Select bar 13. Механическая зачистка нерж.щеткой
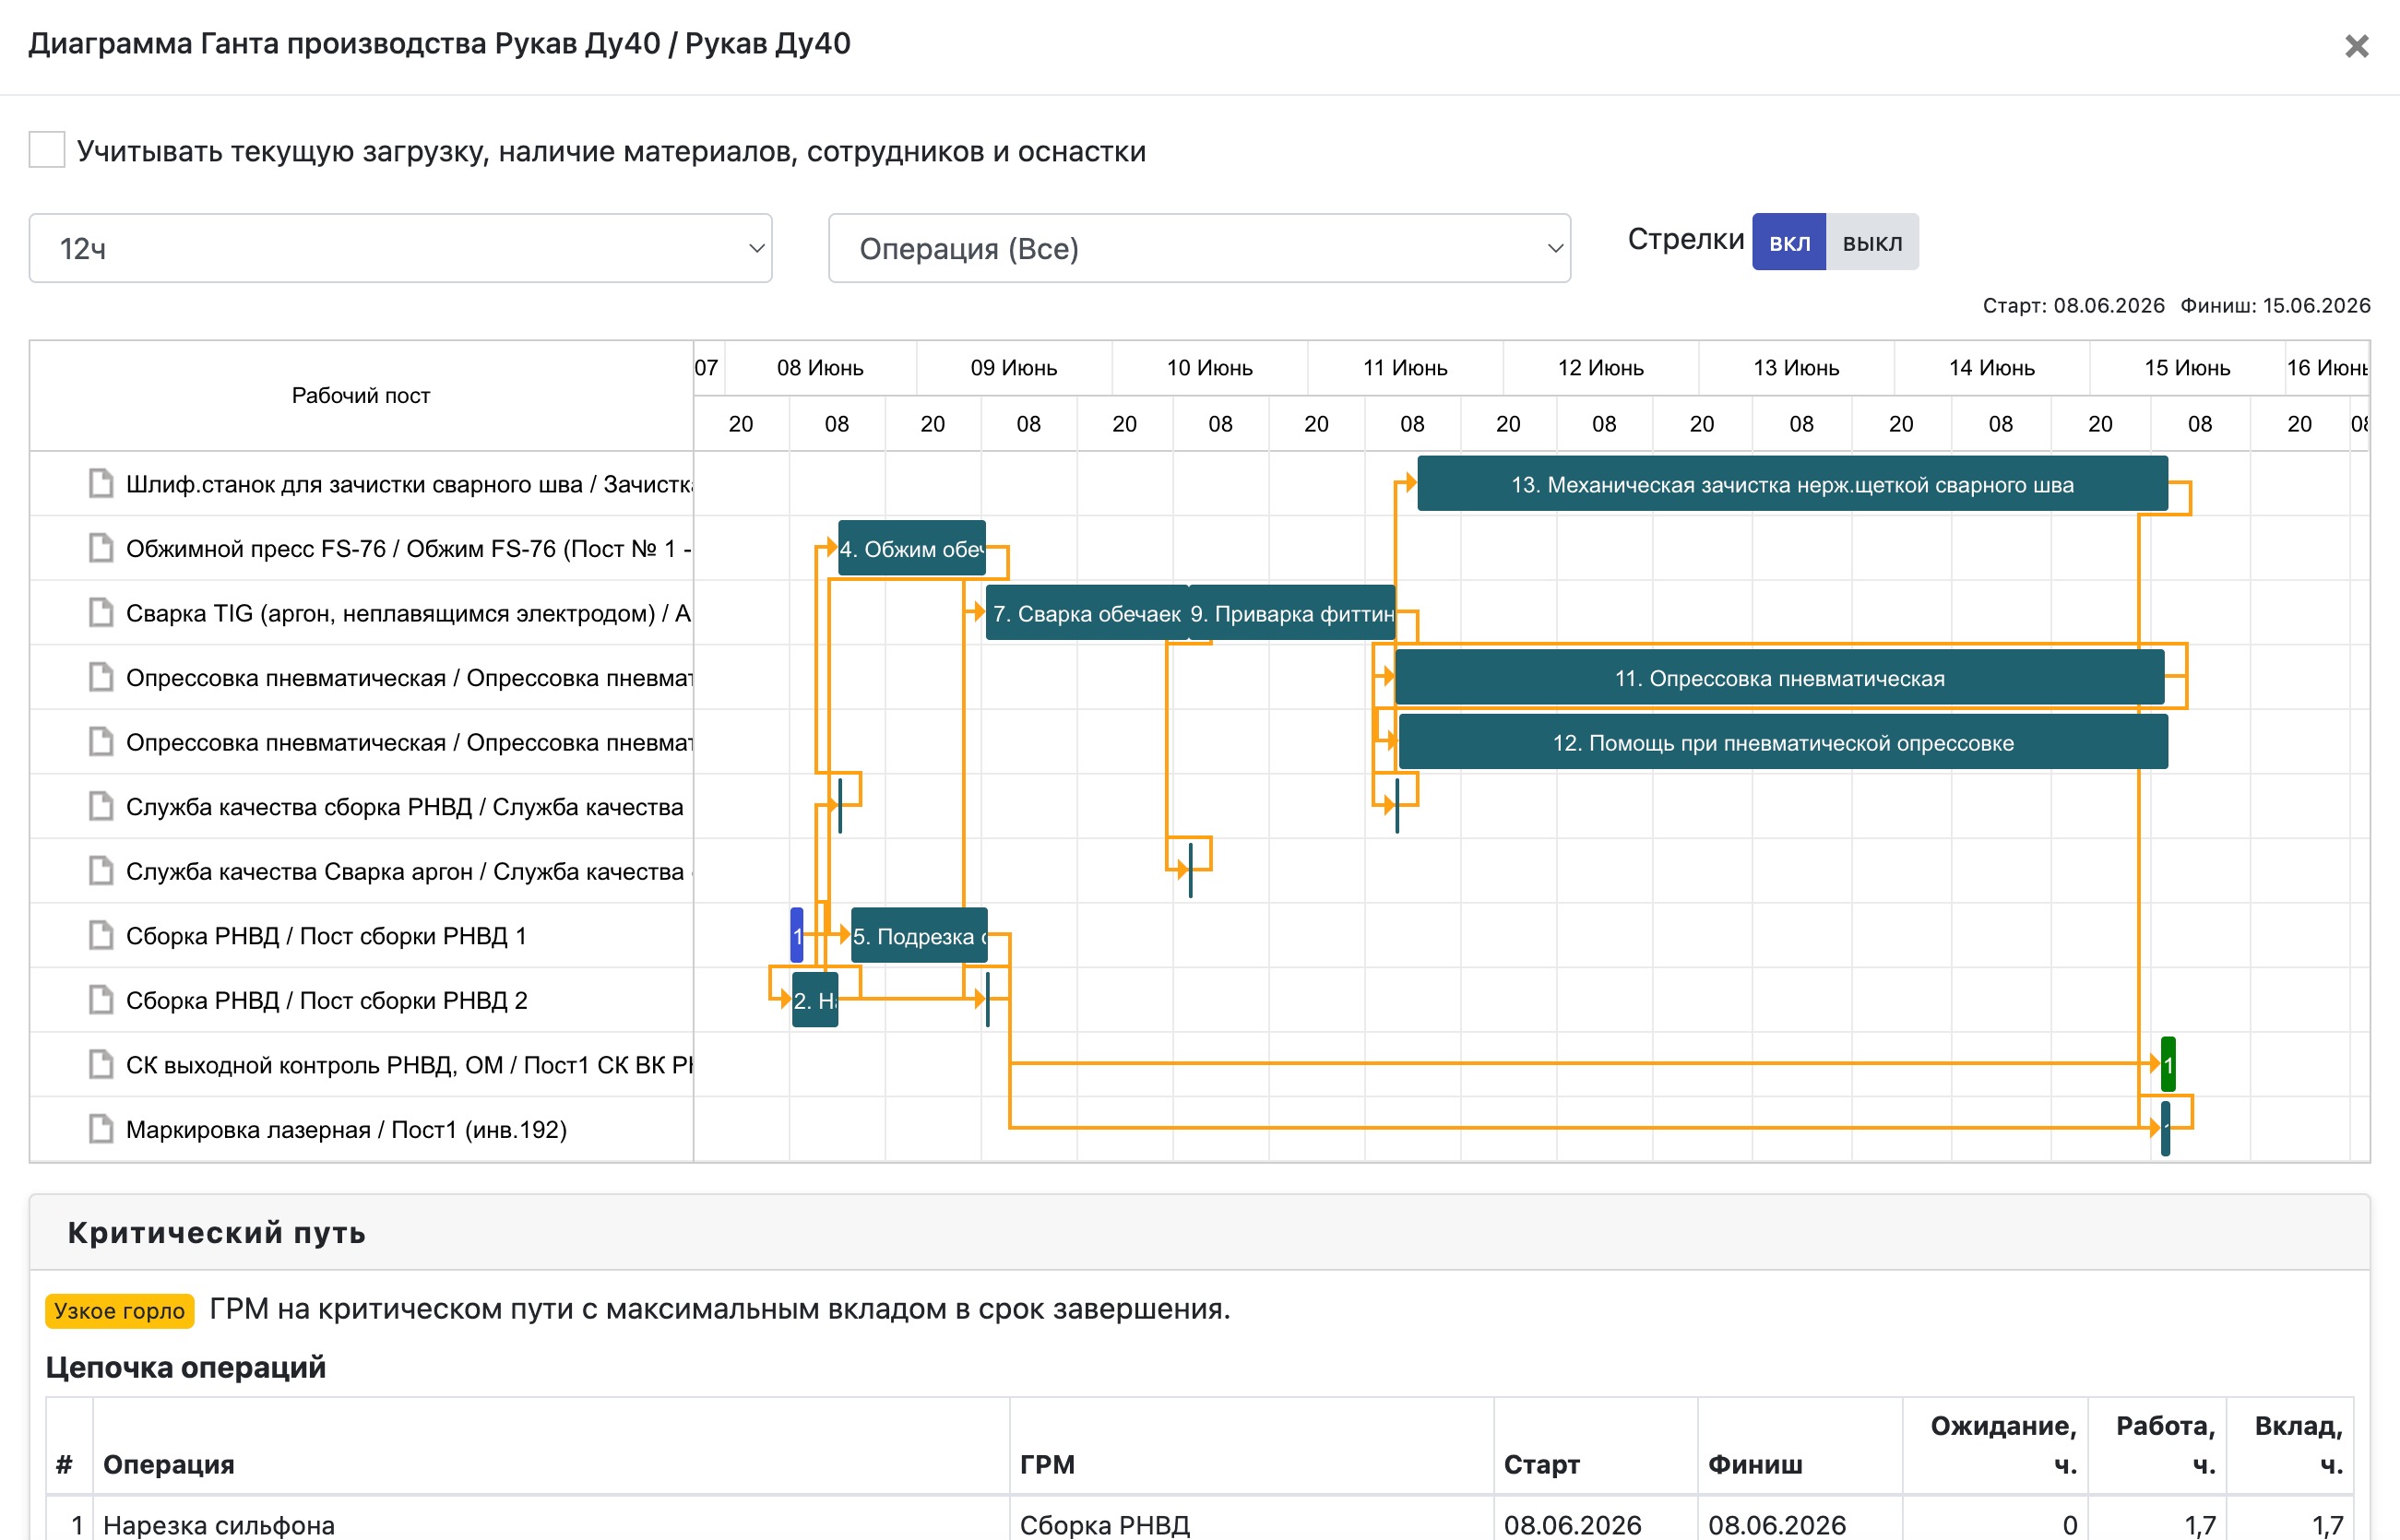Screen dimensions: 2400x1540 (1792, 484)
